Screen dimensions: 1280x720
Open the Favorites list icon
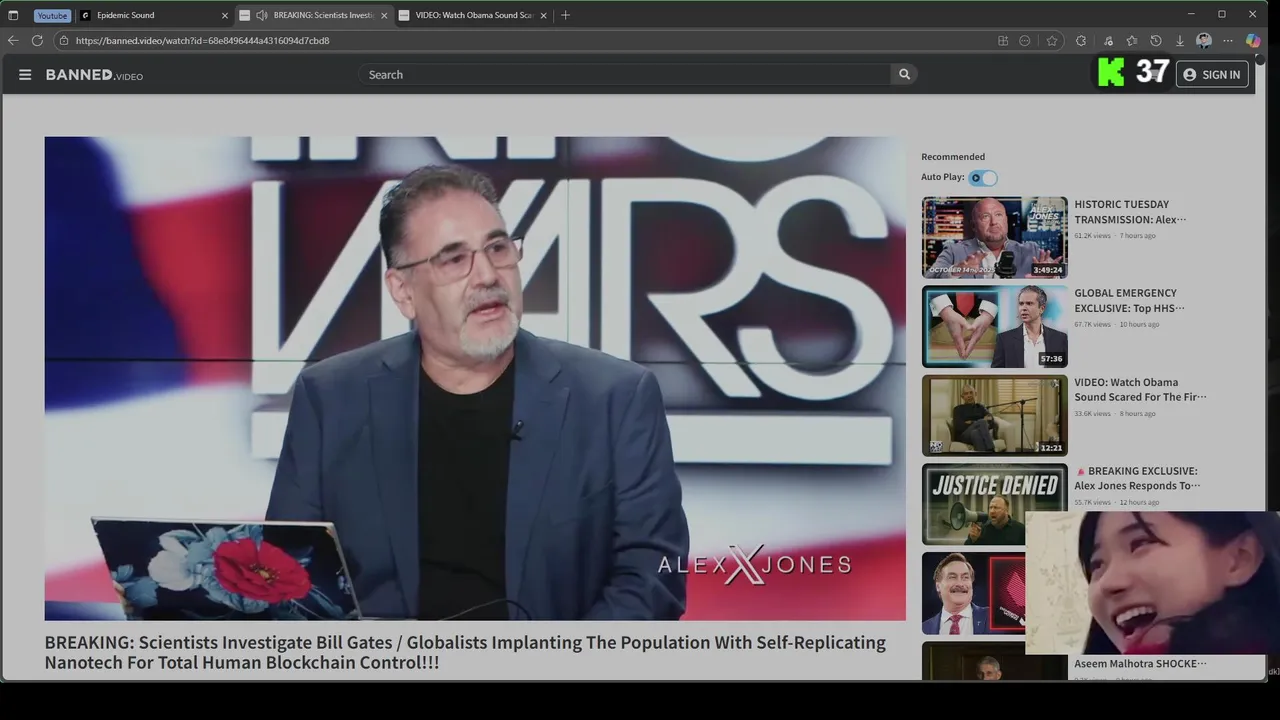tap(1131, 41)
